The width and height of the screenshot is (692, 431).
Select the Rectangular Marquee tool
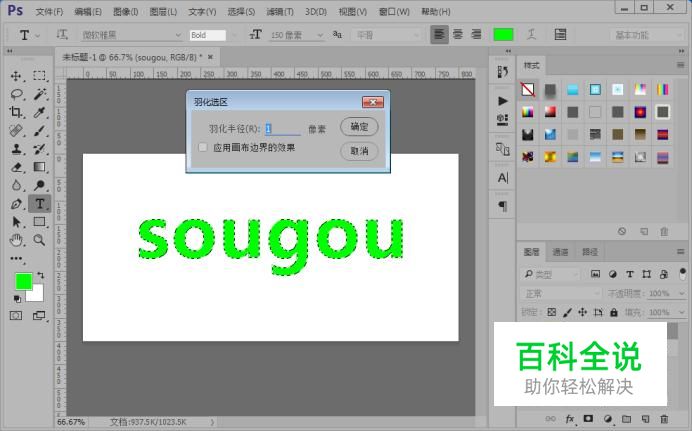coord(39,76)
